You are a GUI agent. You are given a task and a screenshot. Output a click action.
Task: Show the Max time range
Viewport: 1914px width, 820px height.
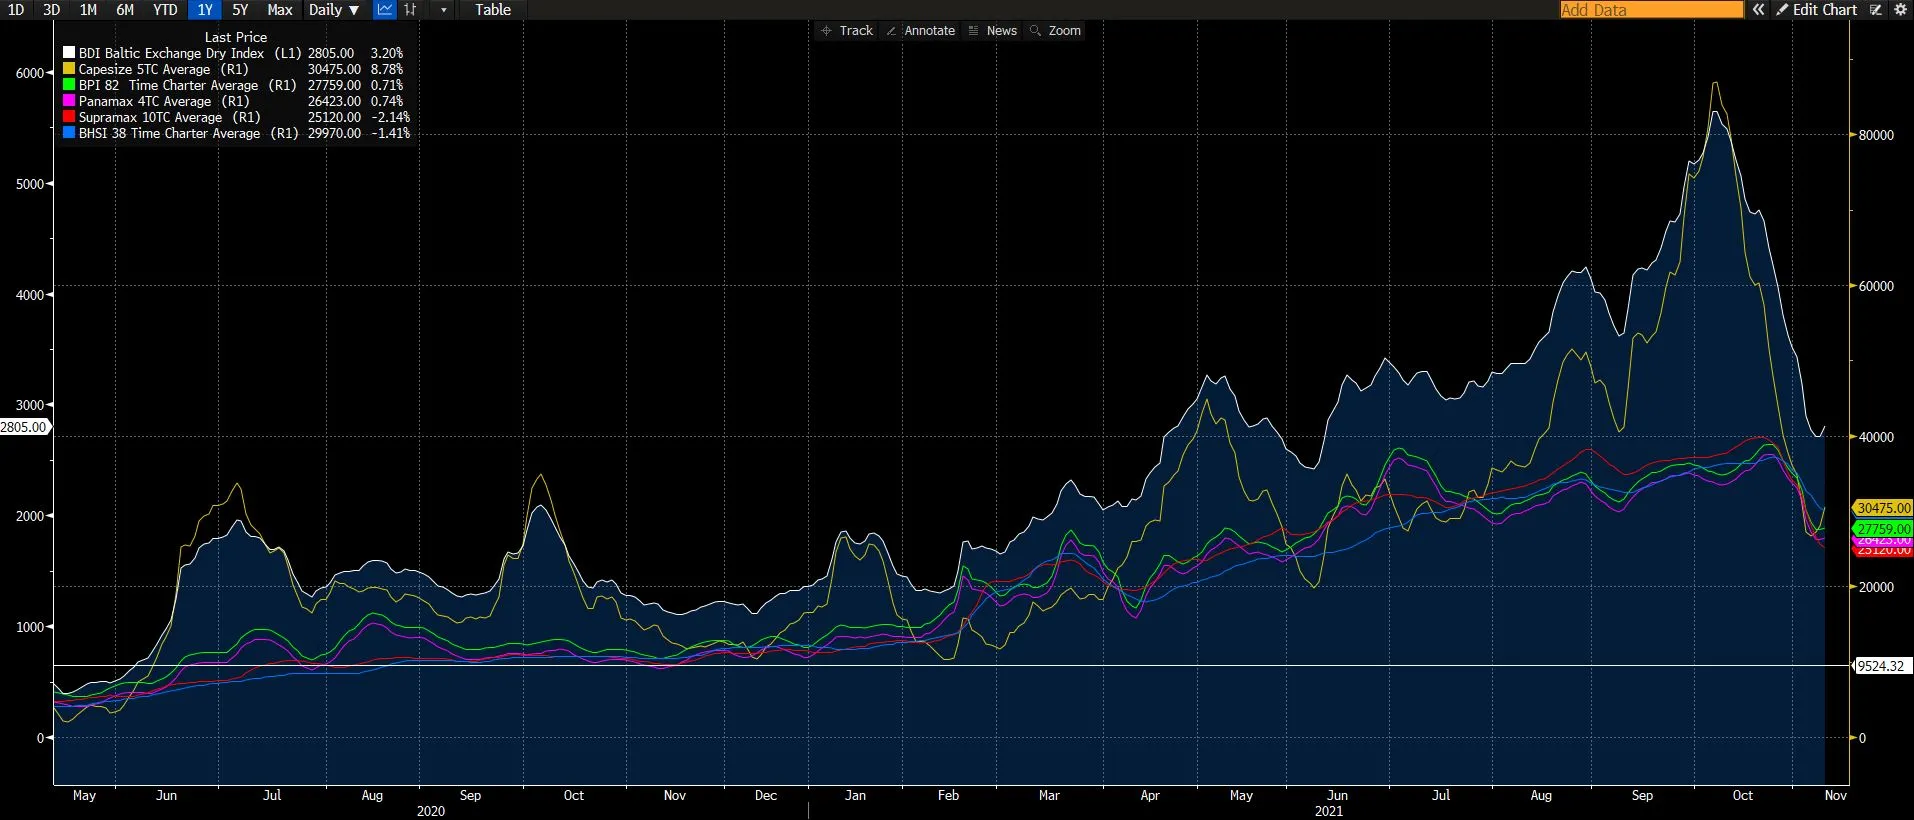[280, 10]
